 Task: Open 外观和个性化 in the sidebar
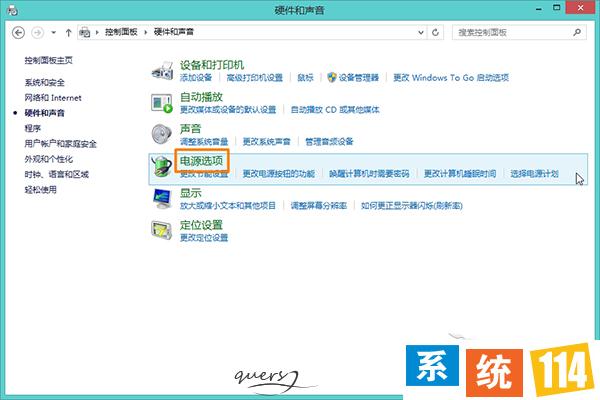(48, 159)
